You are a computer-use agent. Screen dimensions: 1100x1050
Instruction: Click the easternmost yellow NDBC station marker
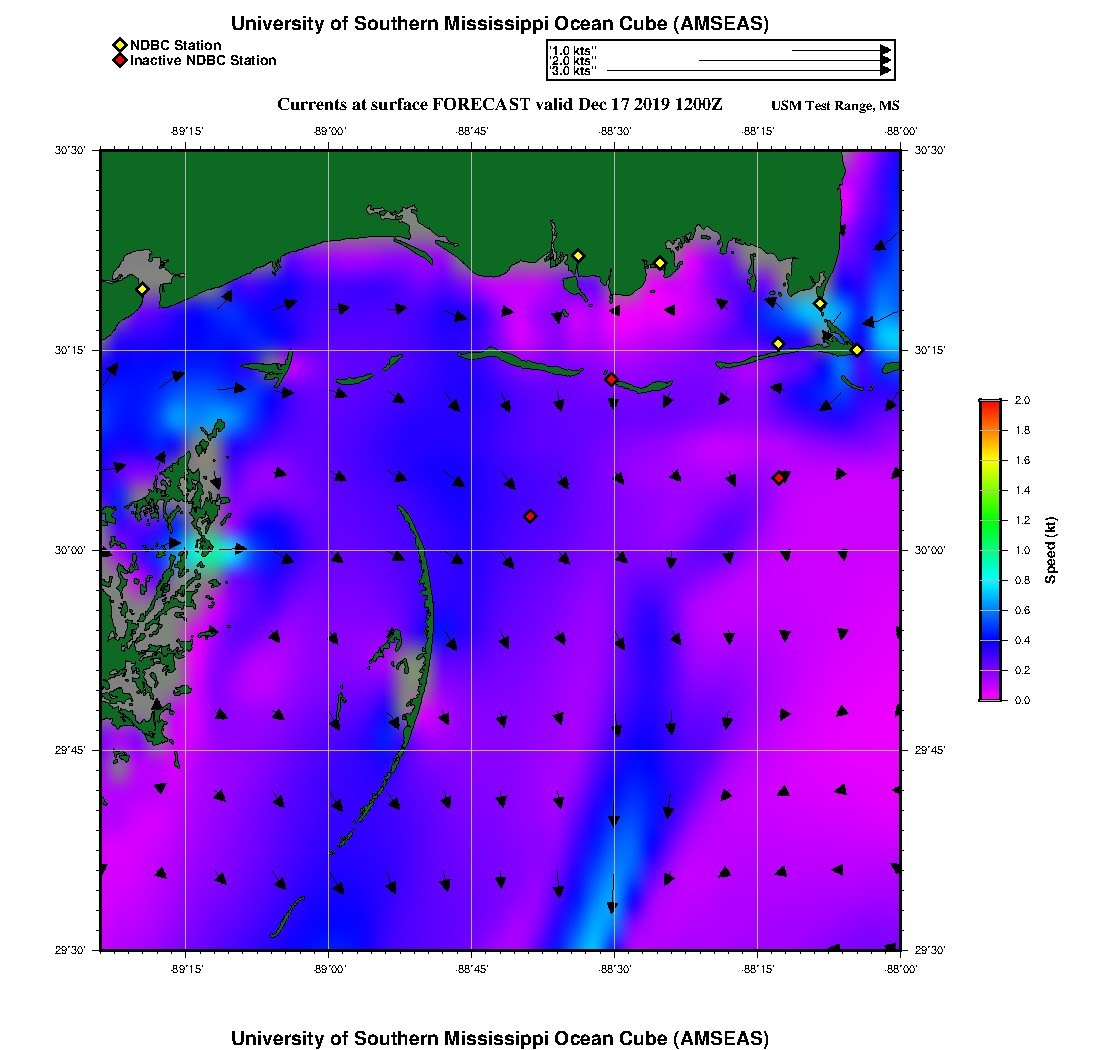pos(857,349)
